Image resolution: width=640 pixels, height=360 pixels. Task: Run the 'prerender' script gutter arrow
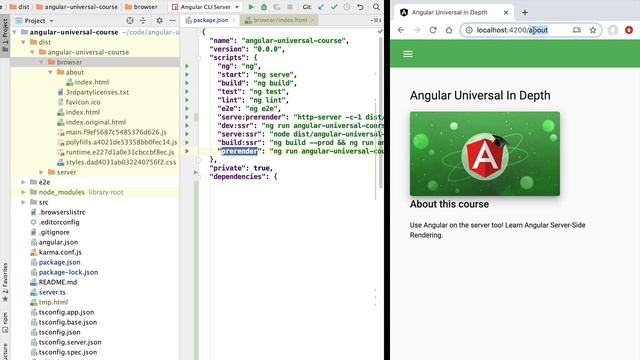pos(187,151)
